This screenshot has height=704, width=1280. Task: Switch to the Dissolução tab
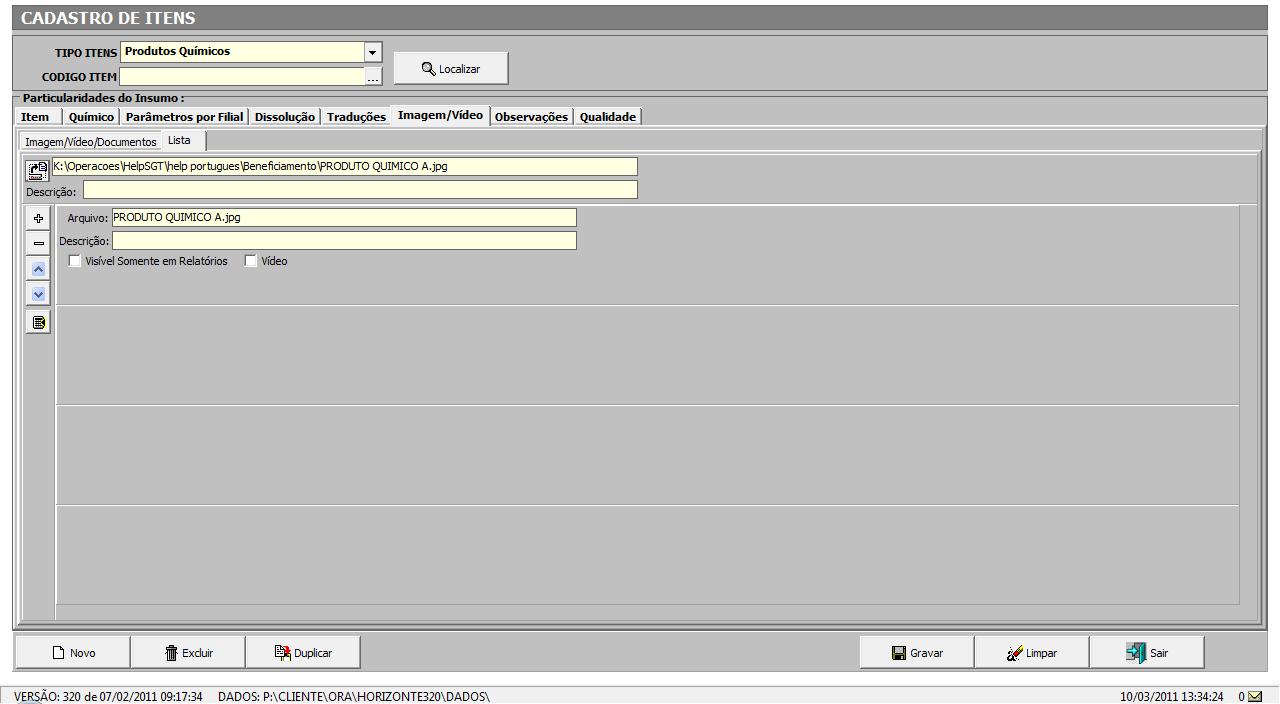(x=284, y=117)
